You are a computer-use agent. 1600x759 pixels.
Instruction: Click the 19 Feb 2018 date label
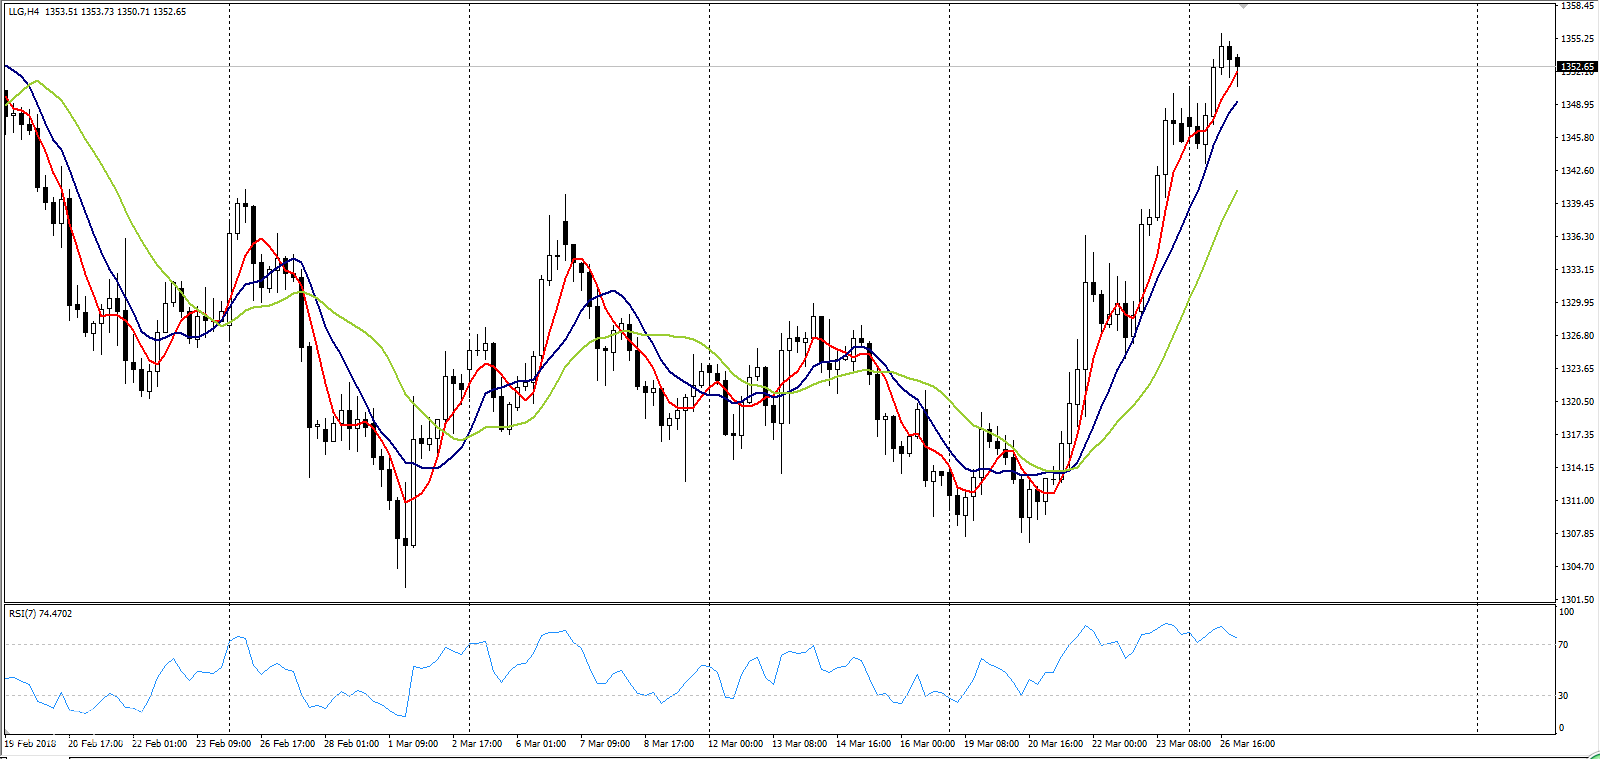click(31, 744)
